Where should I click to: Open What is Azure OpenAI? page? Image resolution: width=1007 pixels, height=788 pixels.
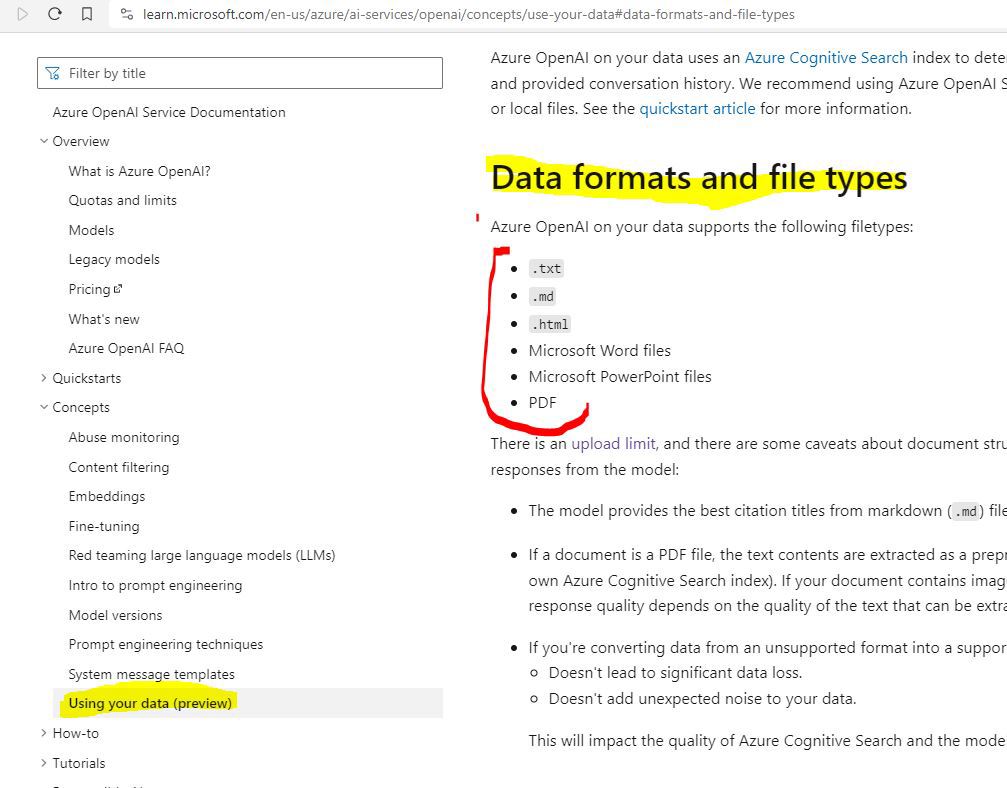tap(139, 171)
